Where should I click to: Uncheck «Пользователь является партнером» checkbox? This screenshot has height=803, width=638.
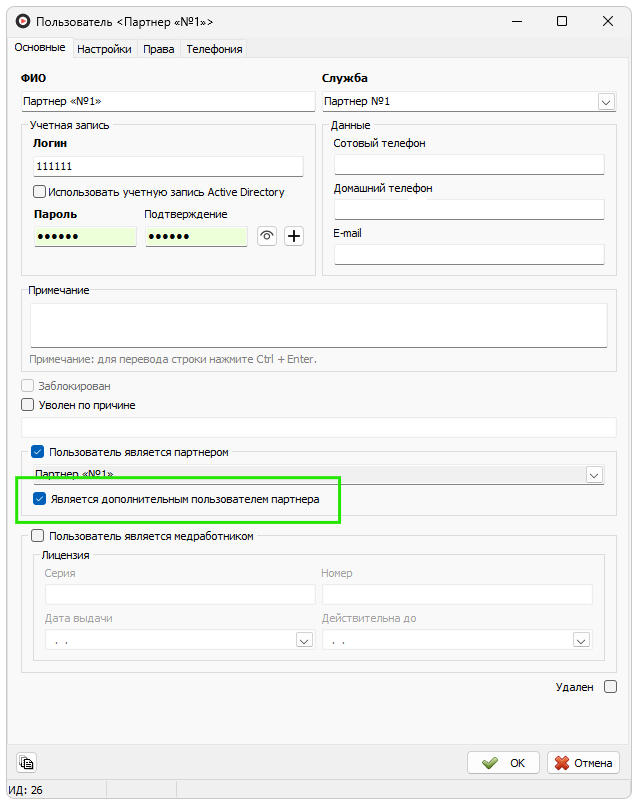(38, 452)
